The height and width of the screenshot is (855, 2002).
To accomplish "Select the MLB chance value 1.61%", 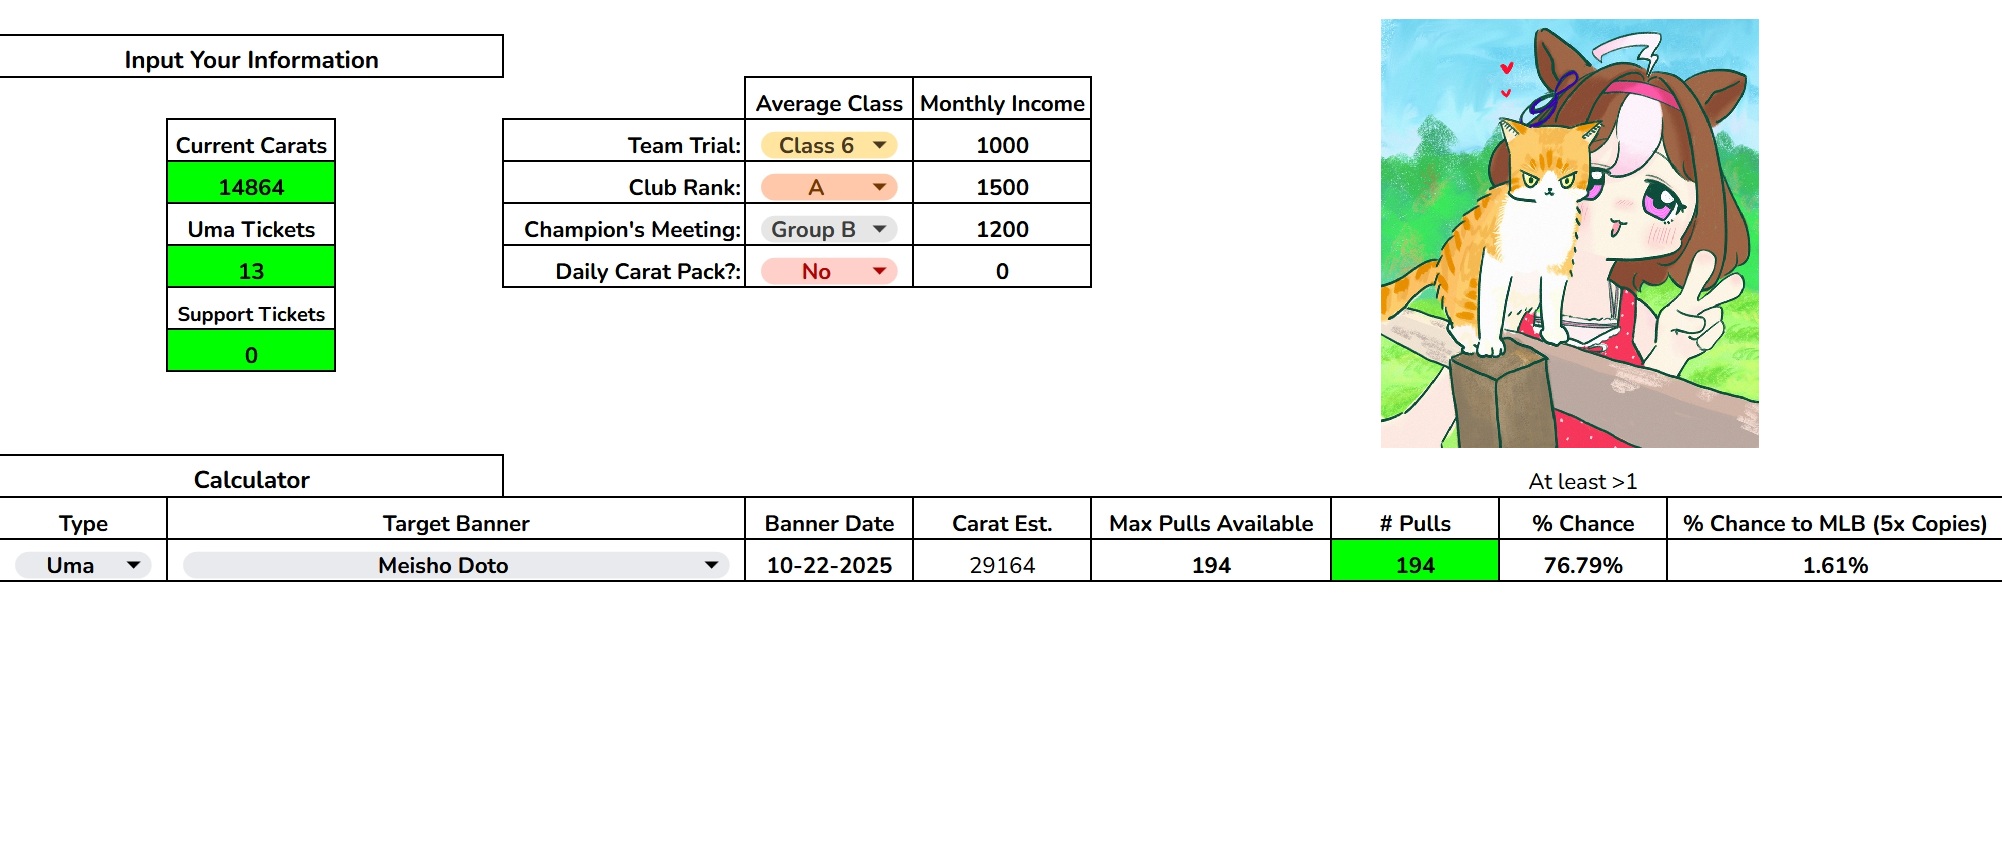I will pyautogui.click(x=1835, y=565).
